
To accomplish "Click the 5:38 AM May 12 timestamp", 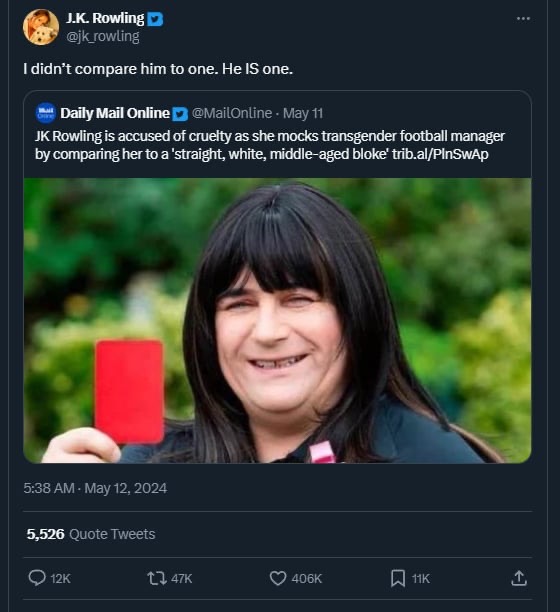I will tap(95, 488).
